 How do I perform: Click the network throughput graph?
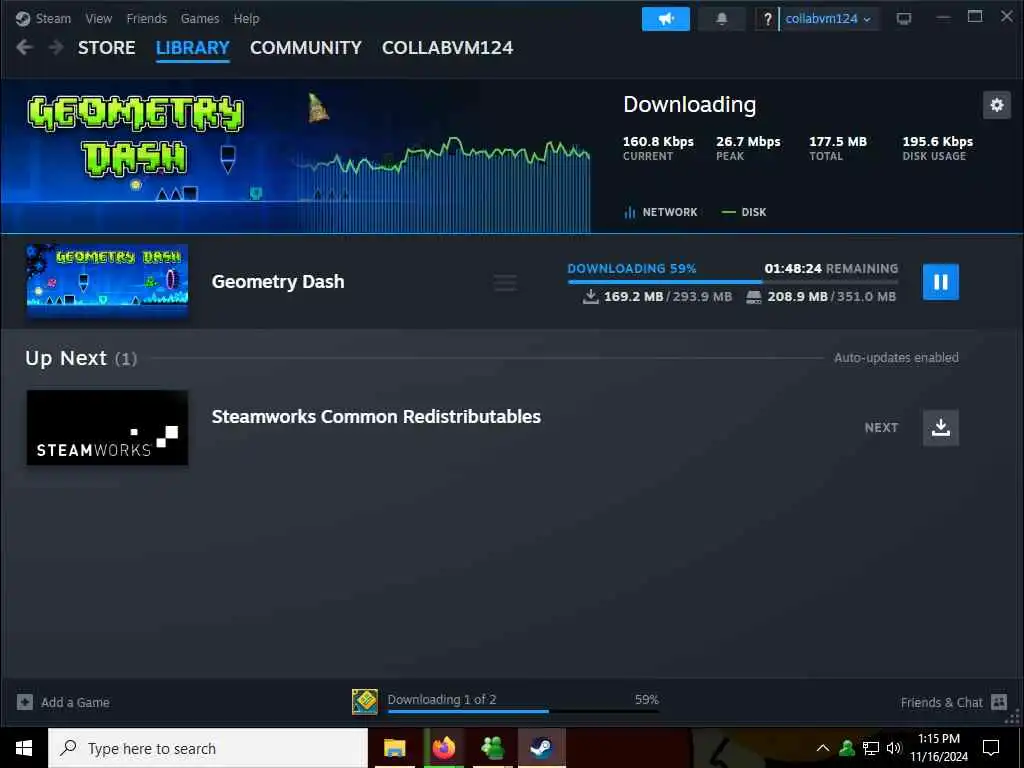coord(444,186)
